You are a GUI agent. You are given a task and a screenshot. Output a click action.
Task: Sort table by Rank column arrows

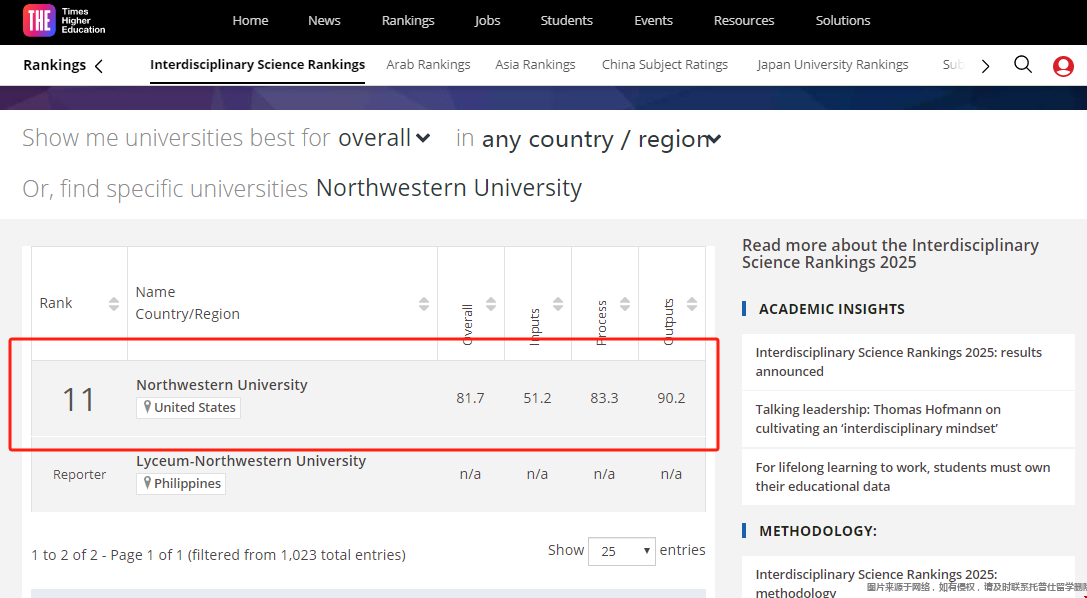114,304
